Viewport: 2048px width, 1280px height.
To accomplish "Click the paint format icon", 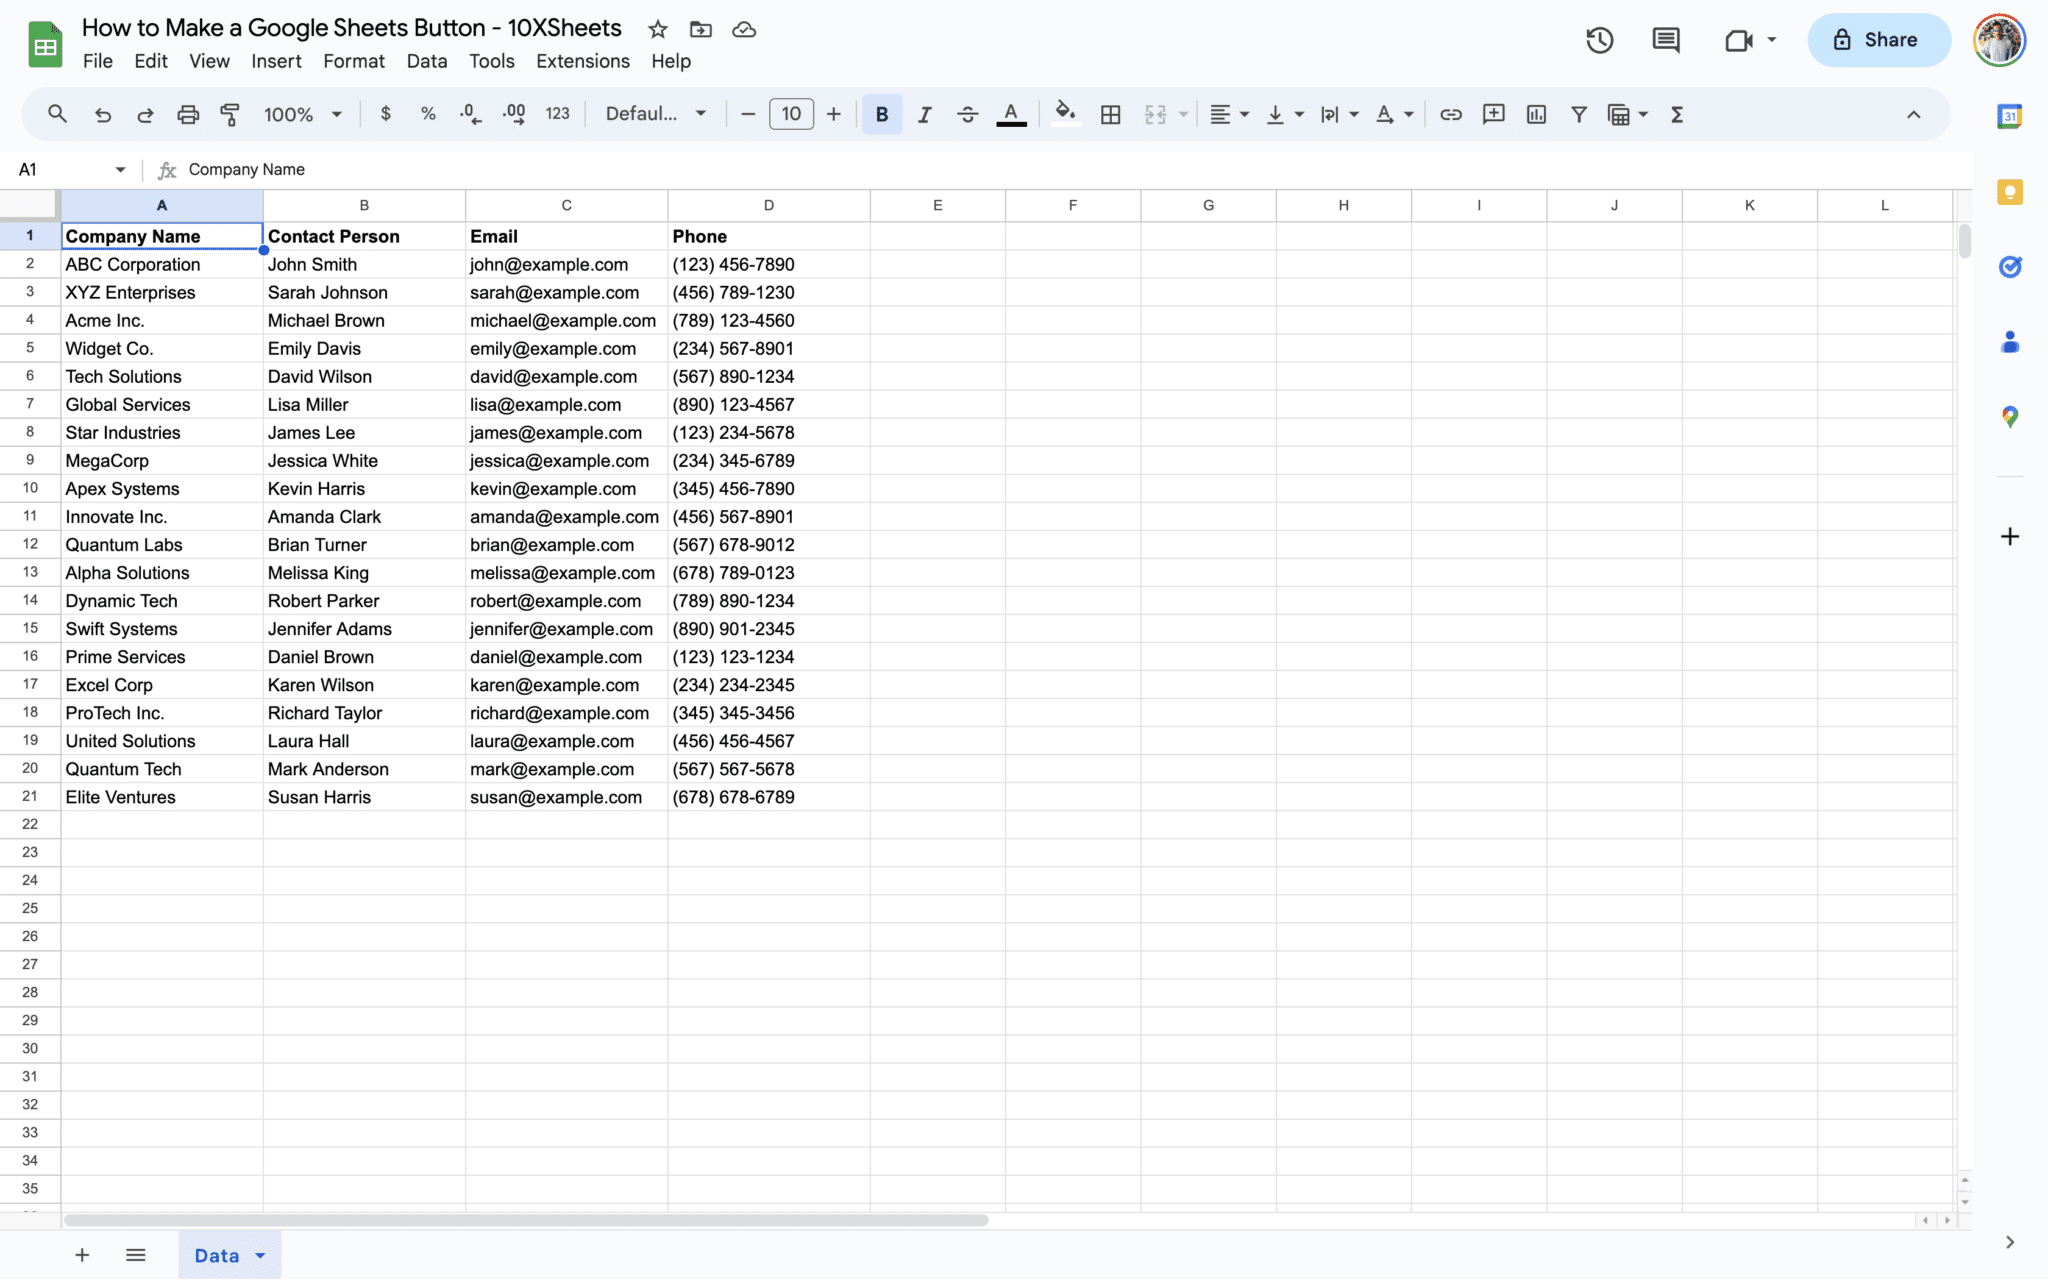I will pyautogui.click(x=230, y=115).
